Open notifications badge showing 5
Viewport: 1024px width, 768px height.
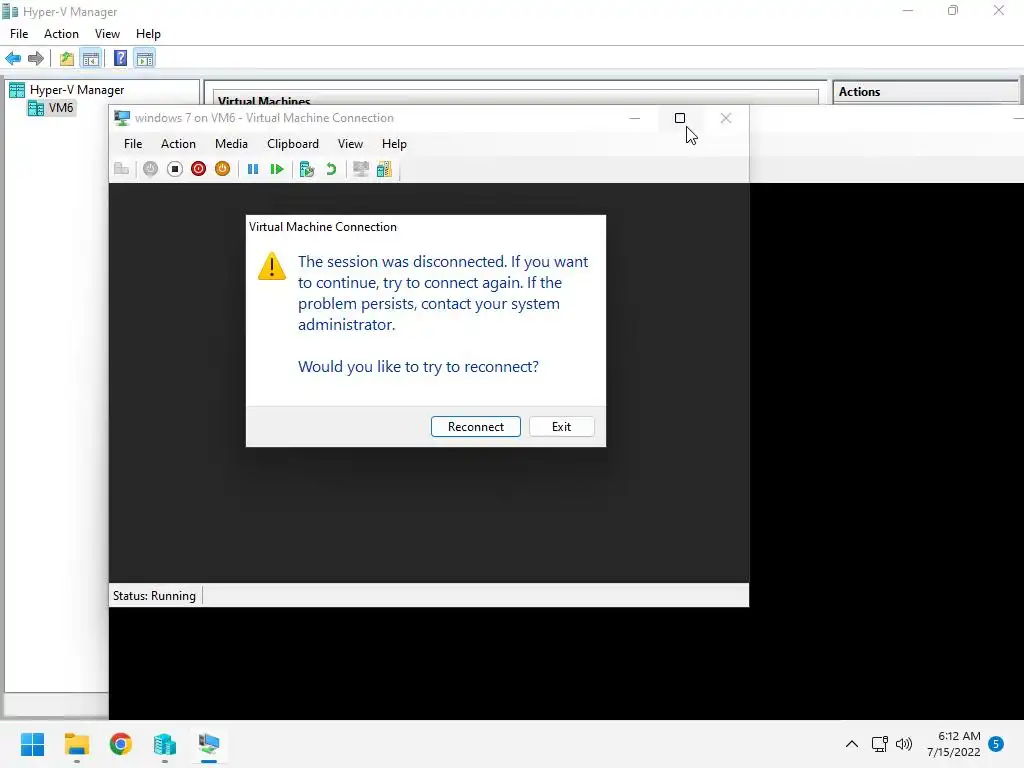tap(996, 744)
